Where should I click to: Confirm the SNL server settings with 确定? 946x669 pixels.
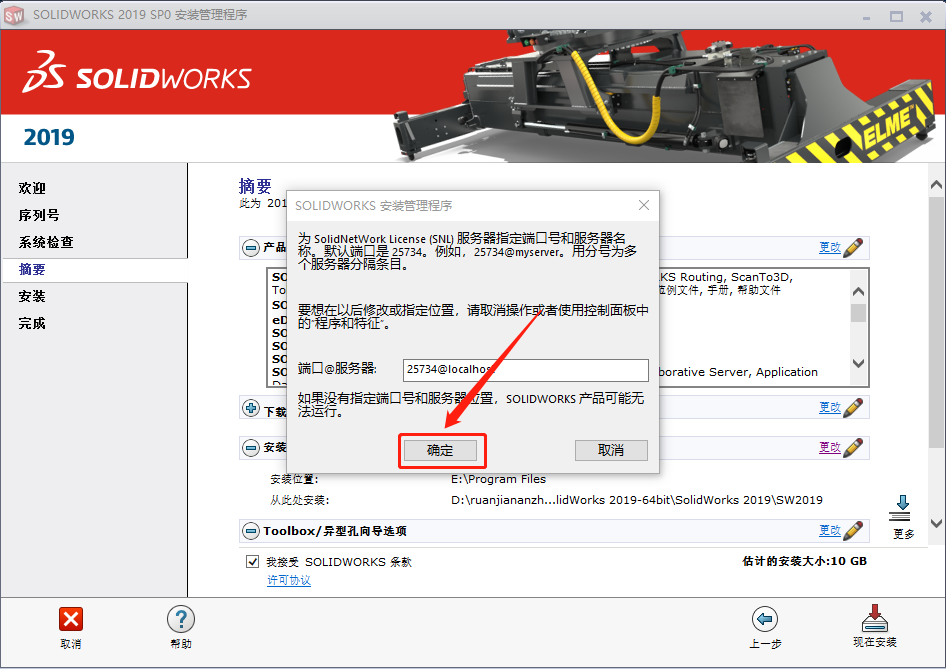tap(441, 450)
